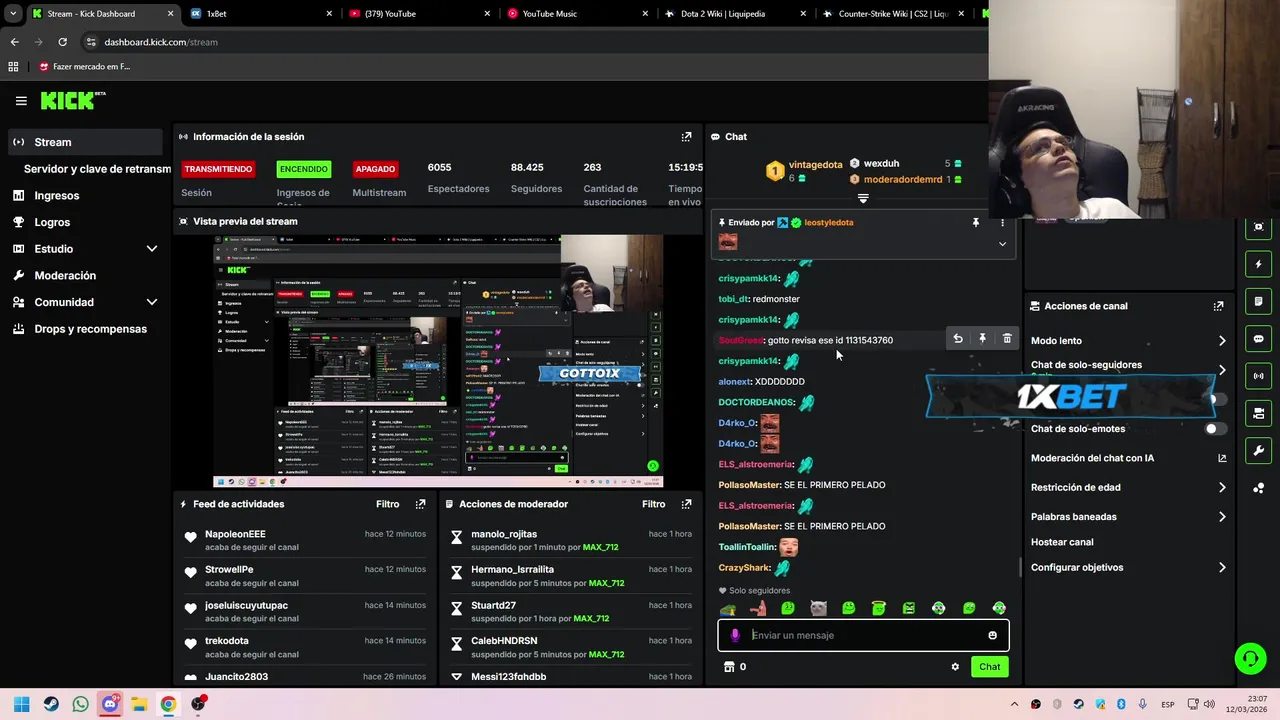Click username vintagedota in chat leaderboard
The image size is (1280, 720).
click(x=815, y=165)
